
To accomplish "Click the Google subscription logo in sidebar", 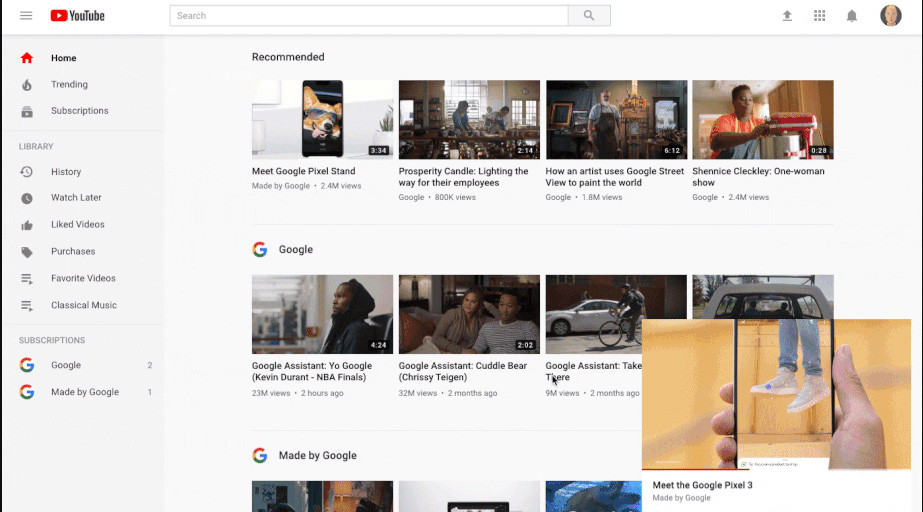I will (x=26, y=365).
